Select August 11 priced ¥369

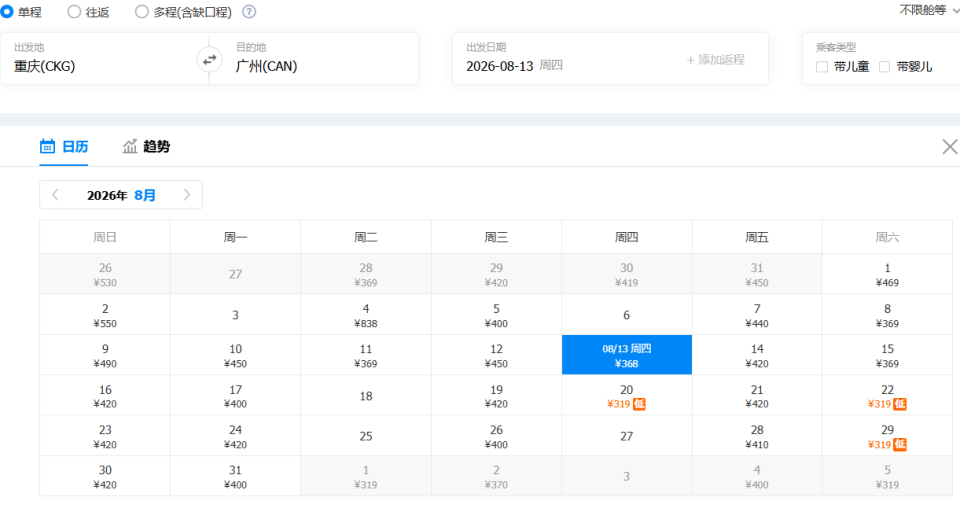click(x=366, y=355)
